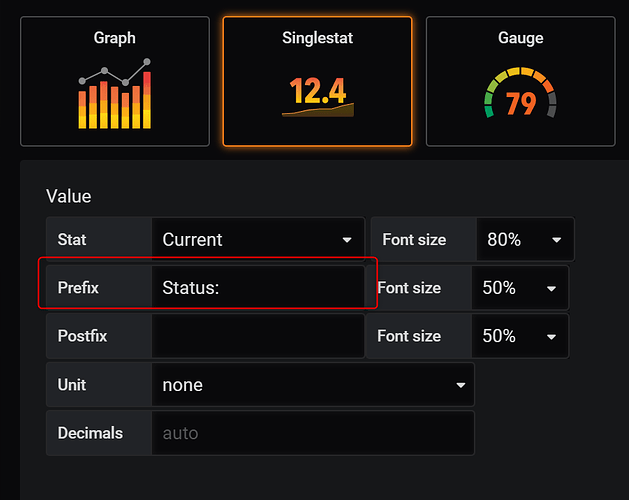The width and height of the screenshot is (629, 500).
Task: Click the Graph bar chart icon
Action: 116,95
